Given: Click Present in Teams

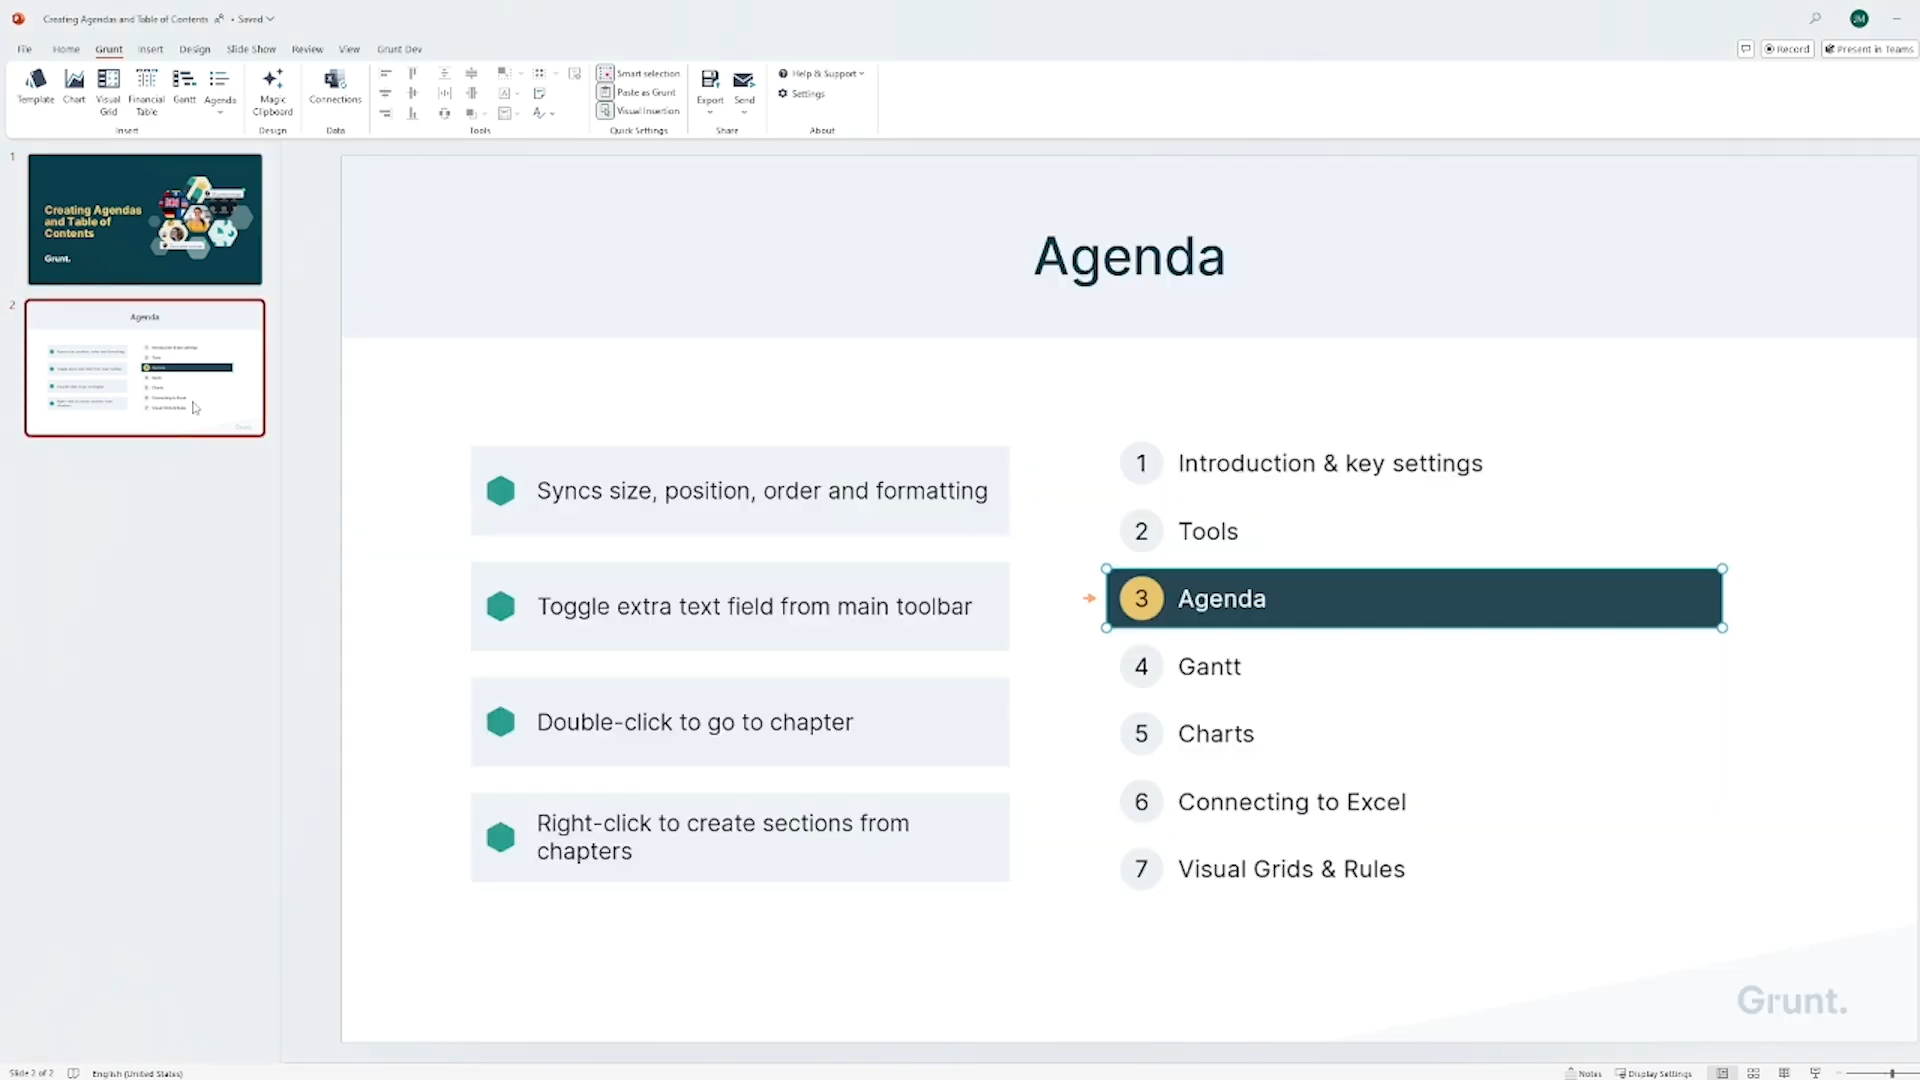Looking at the screenshot, I should coord(1869,49).
